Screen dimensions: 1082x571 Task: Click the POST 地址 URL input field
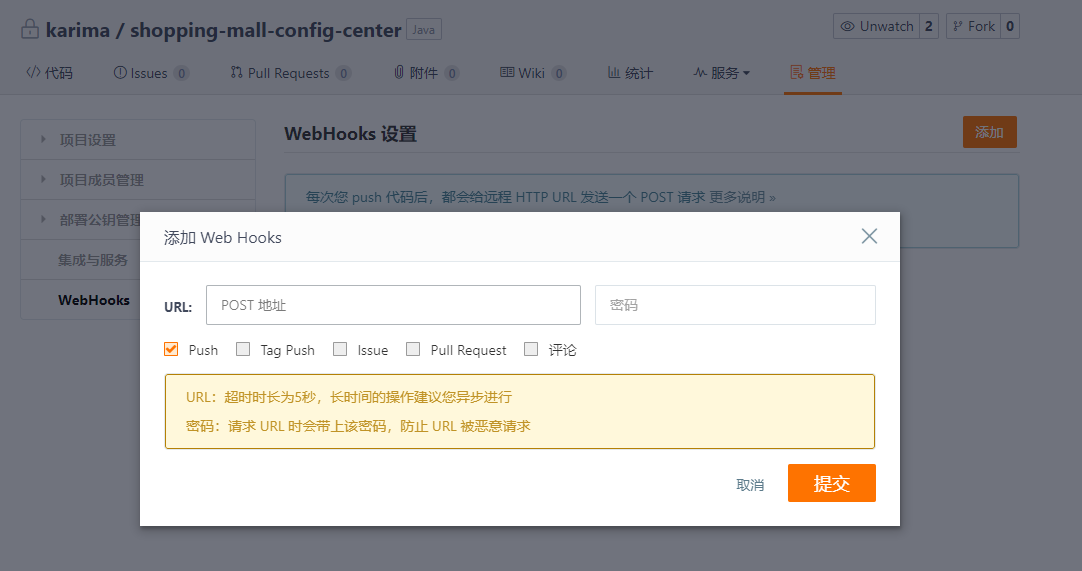click(x=393, y=304)
